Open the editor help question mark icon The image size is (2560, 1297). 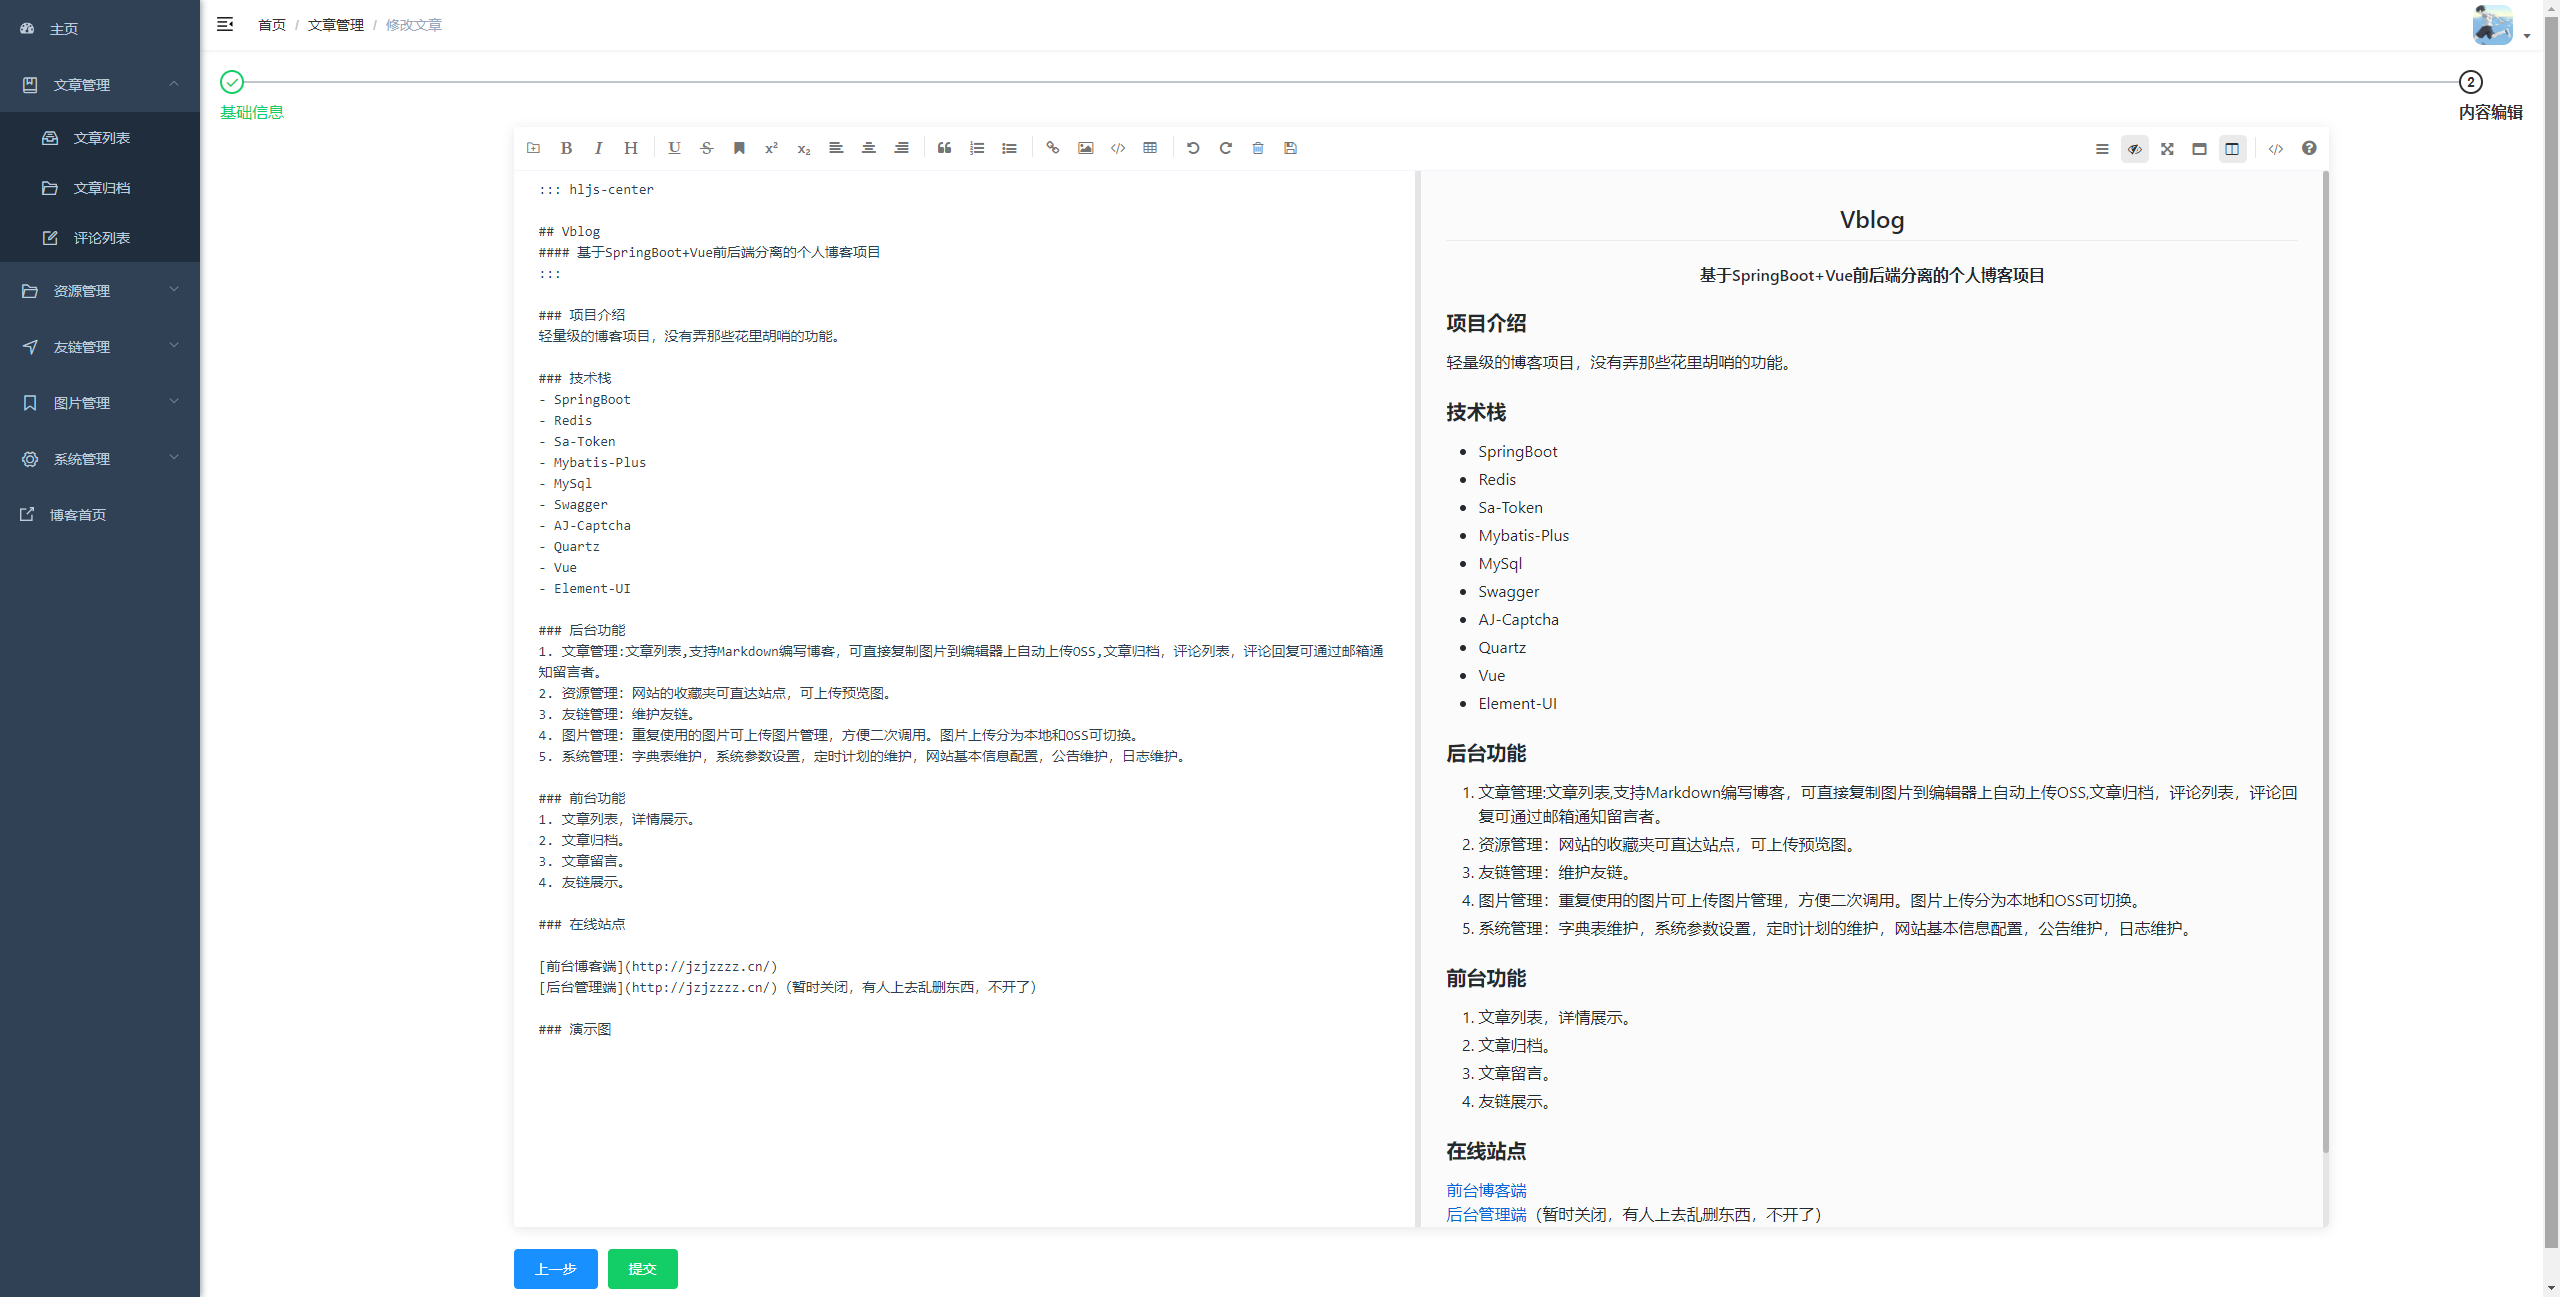pyautogui.click(x=2309, y=148)
